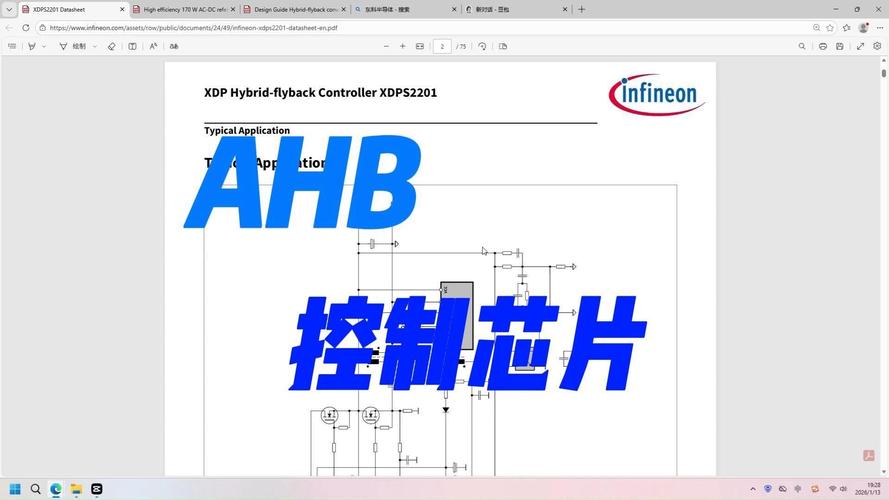Show hidden system tray icons
The image size is (889, 500).
(753, 489)
